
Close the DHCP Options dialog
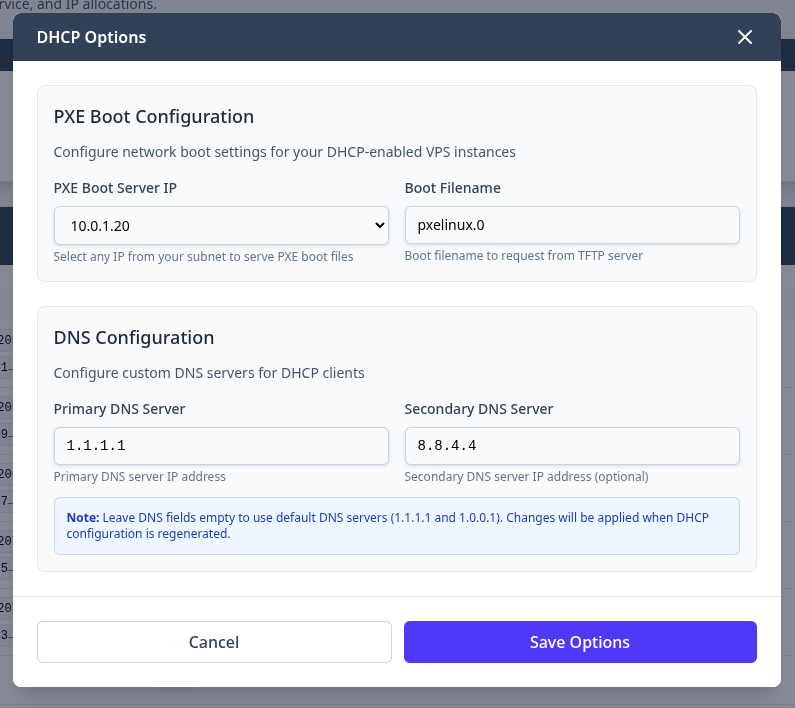tap(744, 37)
